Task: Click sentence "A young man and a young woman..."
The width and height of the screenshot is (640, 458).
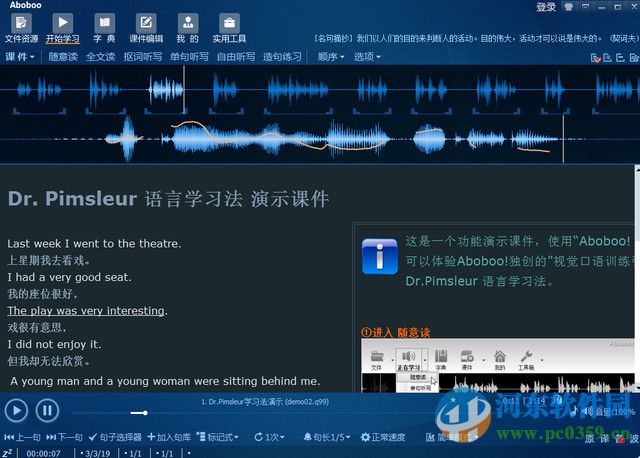Action: point(165,381)
